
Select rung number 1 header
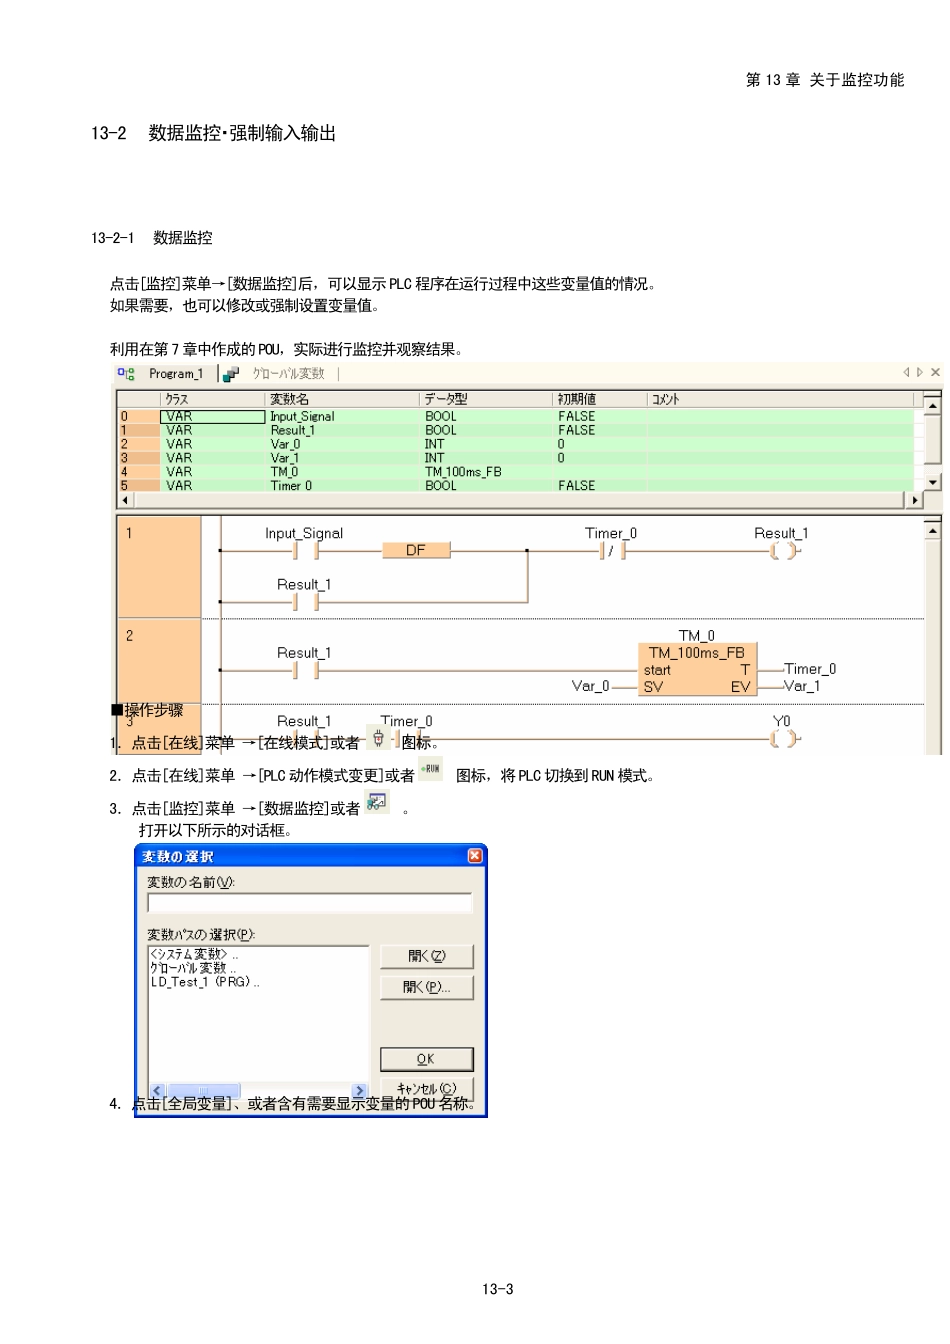[159, 567]
